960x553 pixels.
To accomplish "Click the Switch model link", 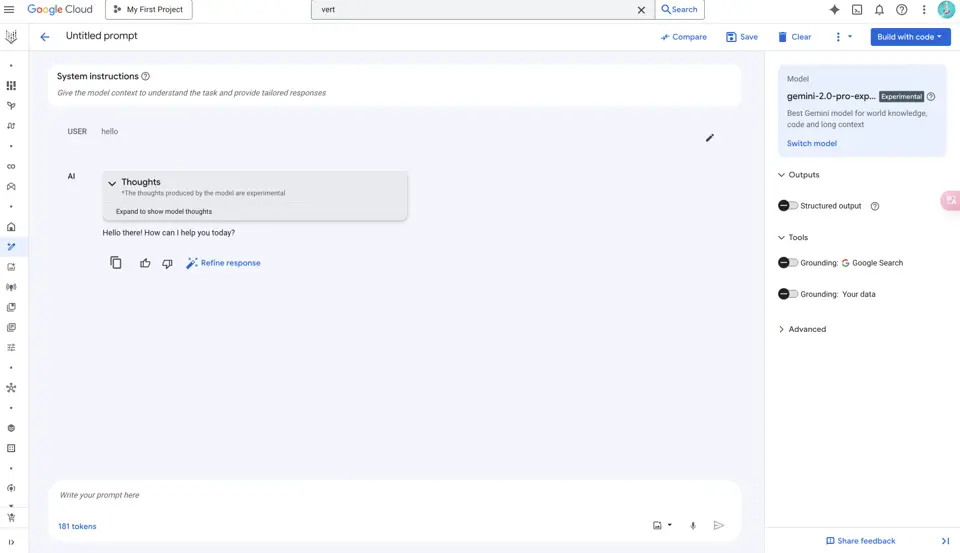I will click(x=812, y=143).
